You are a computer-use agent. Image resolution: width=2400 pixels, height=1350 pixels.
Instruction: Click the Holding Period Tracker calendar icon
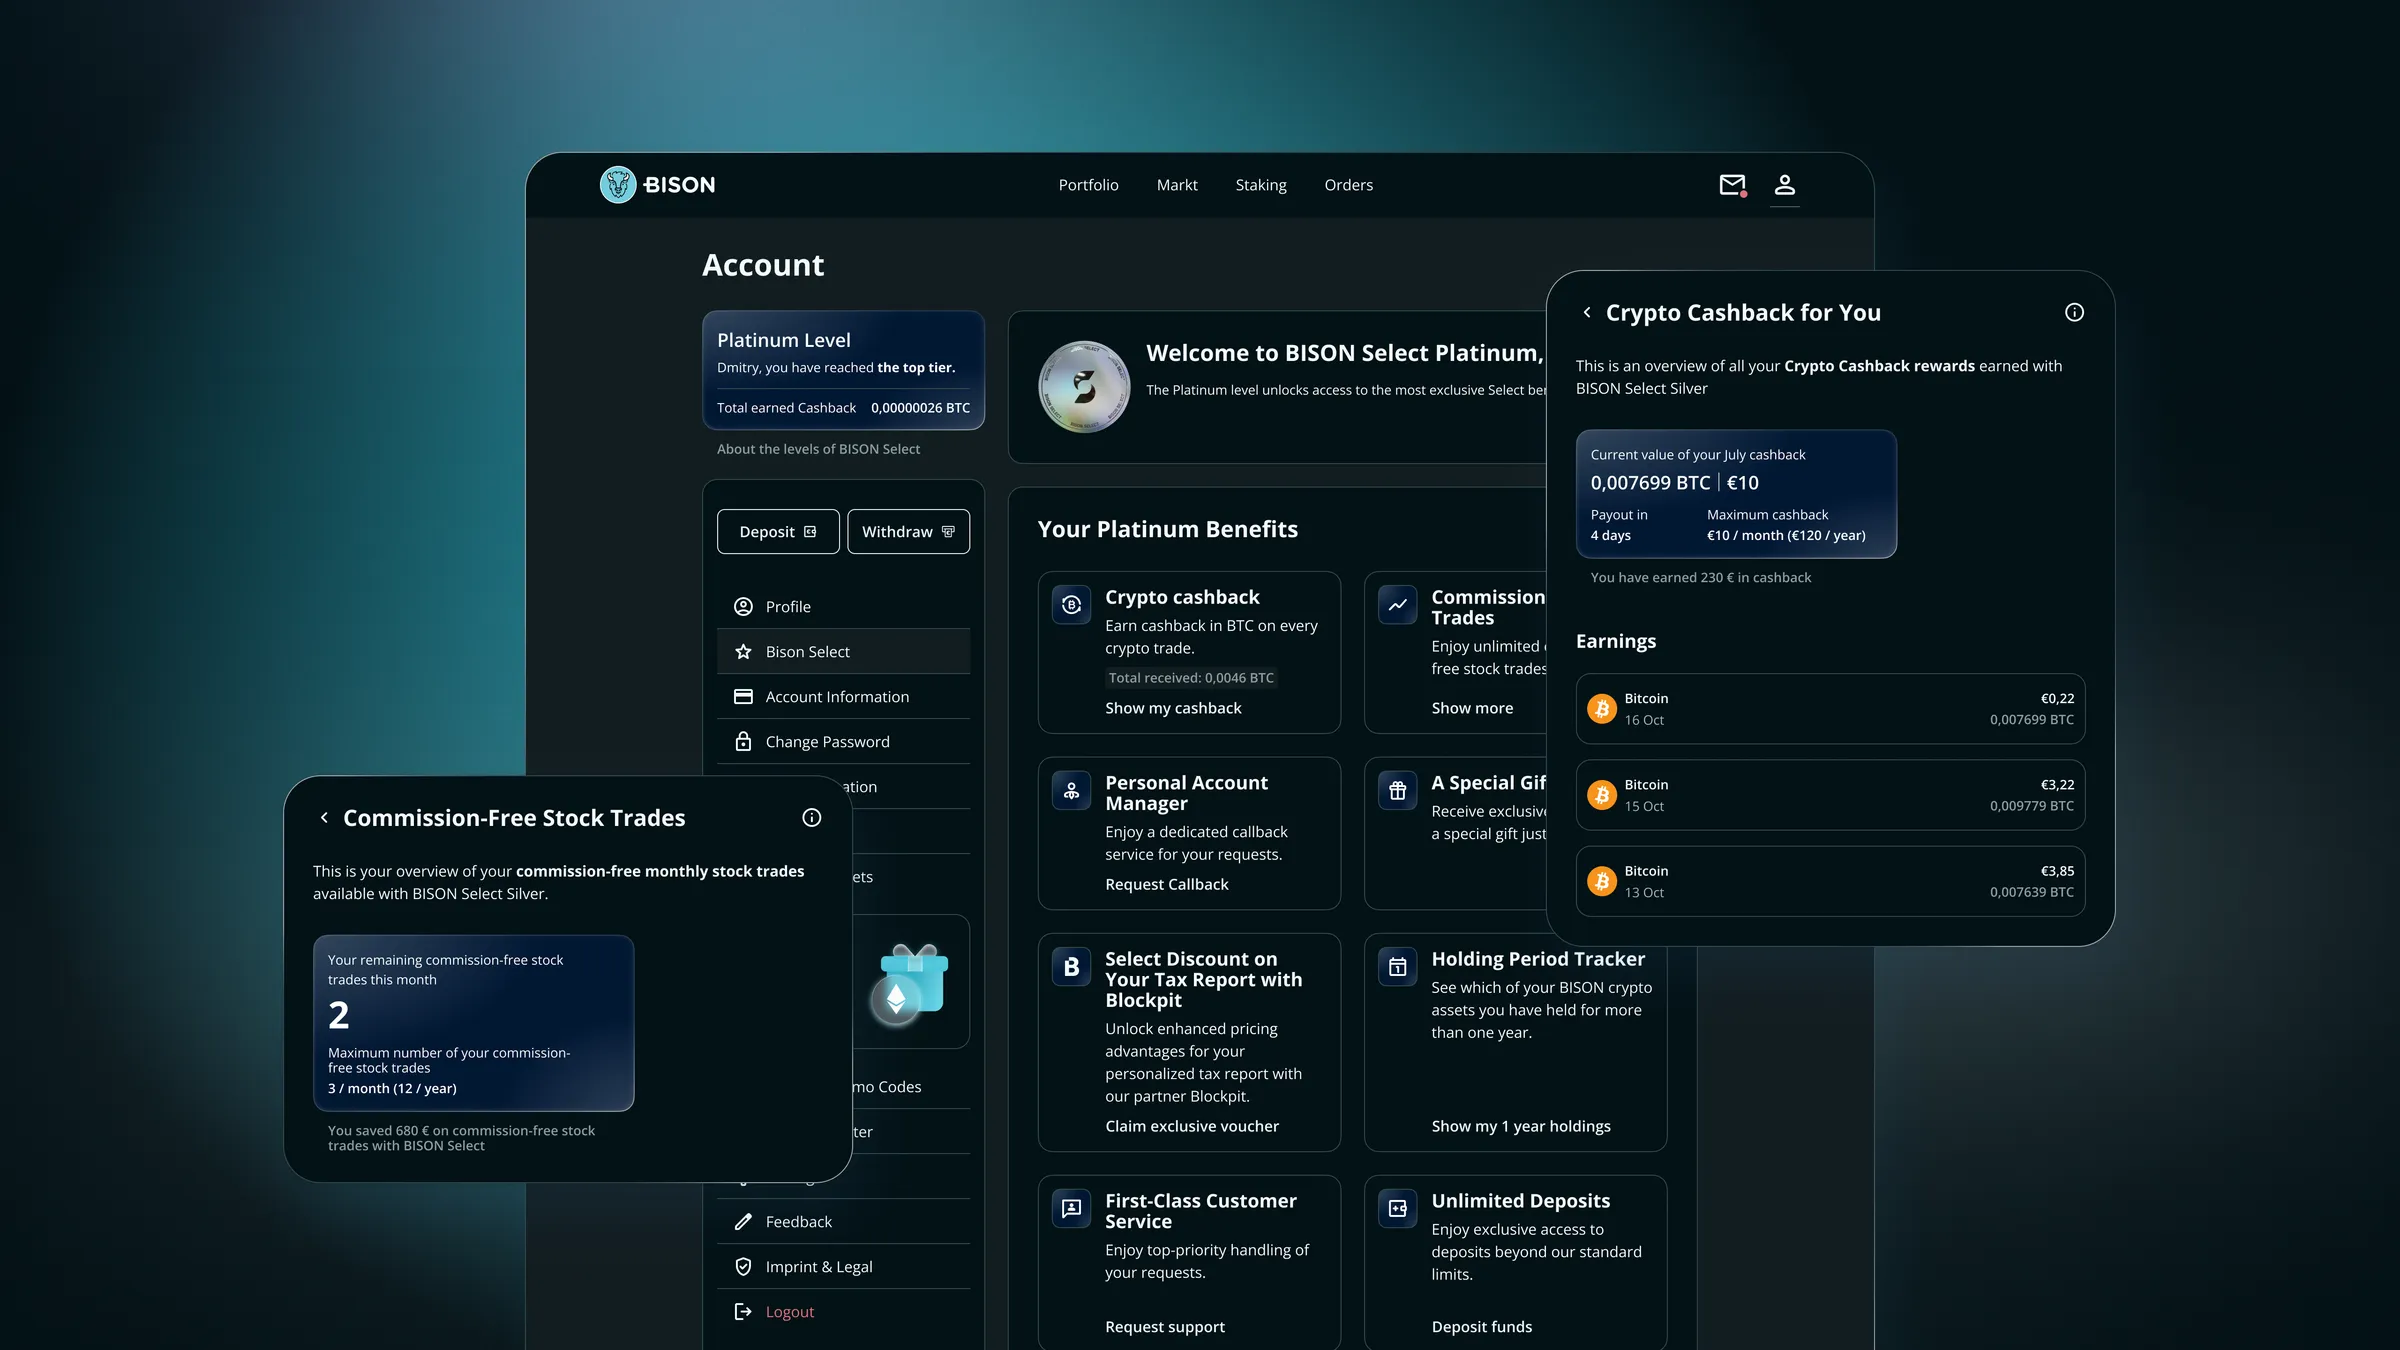point(1398,967)
